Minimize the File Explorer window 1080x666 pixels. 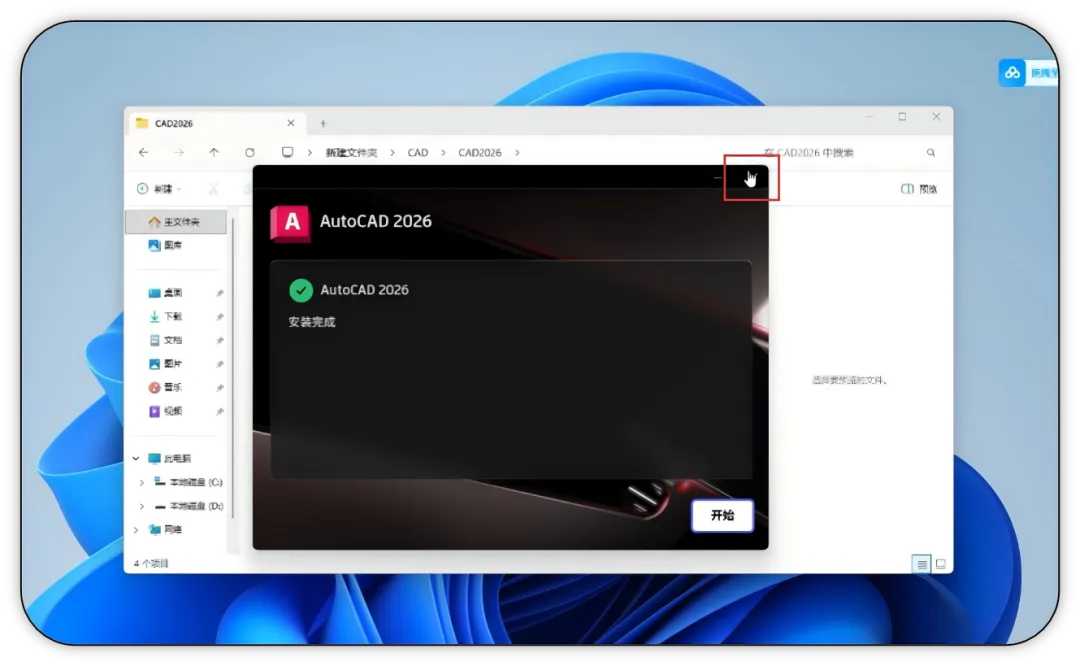[x=869, y=116]
